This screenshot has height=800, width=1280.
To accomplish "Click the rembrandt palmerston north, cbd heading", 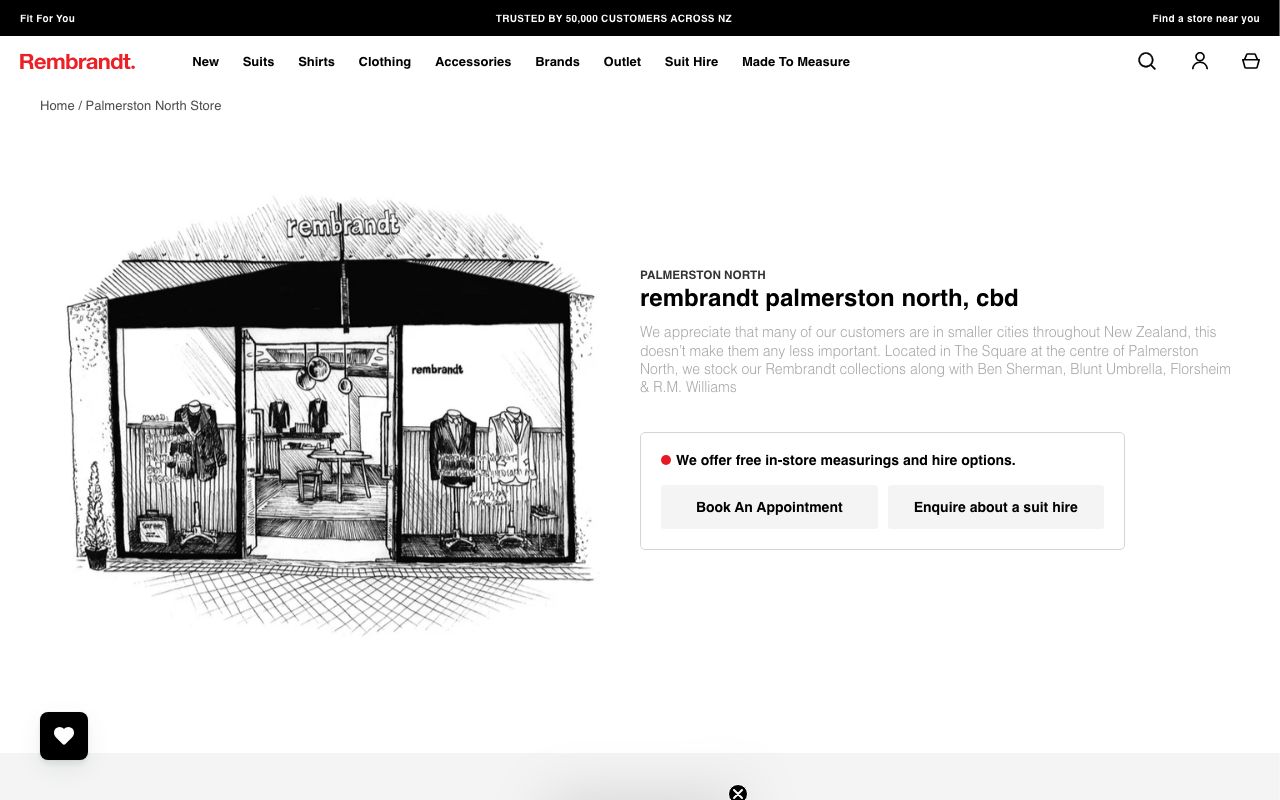I will (x=829, y=298).
